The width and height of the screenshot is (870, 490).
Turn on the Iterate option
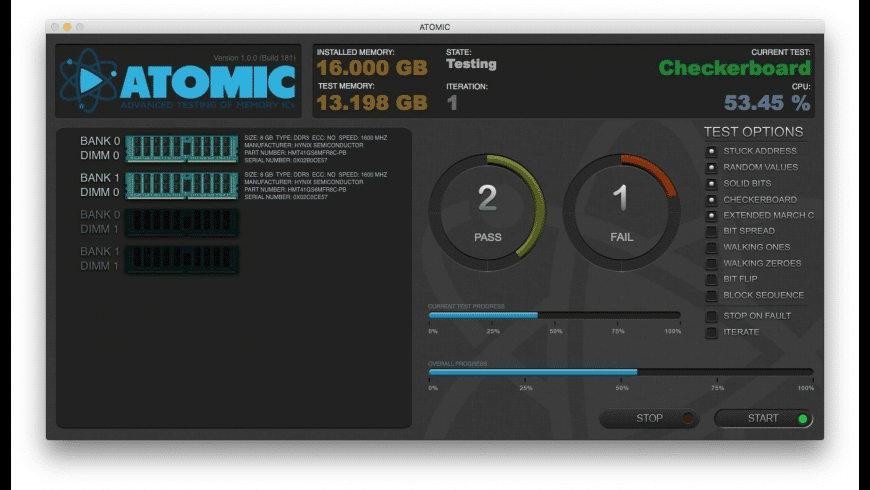[711, 332]
